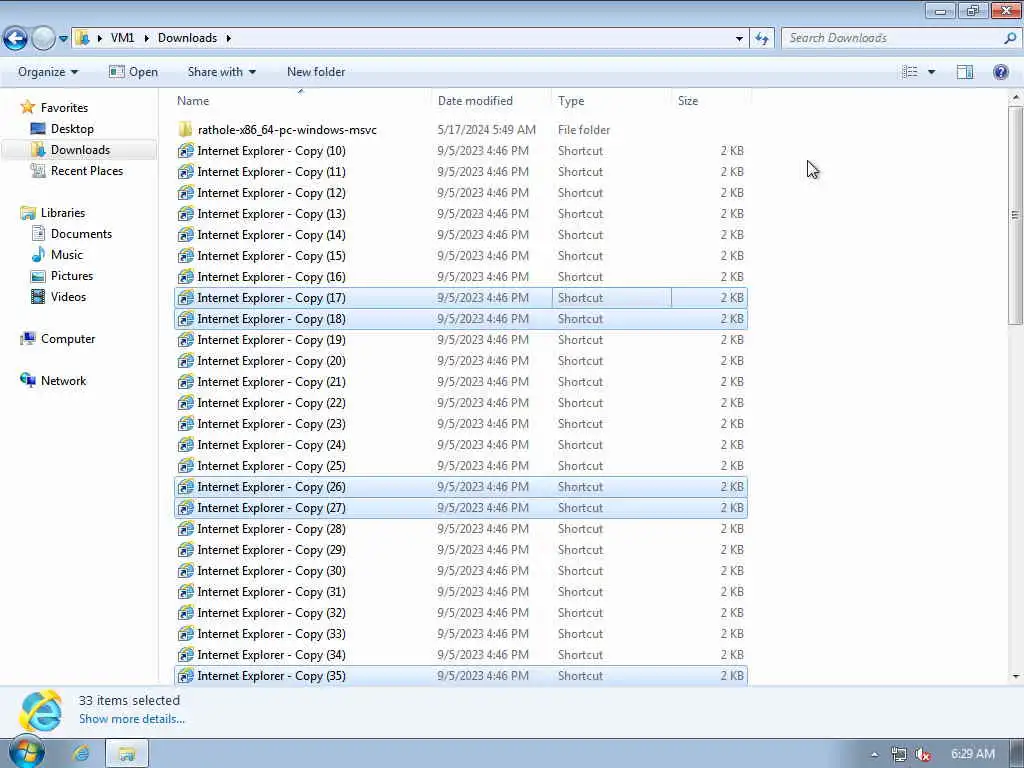The image size is (1024, 768).
Task: Click the Internet Explorer - Copy (23) shortcut icon
Action: tap(185, 424)
